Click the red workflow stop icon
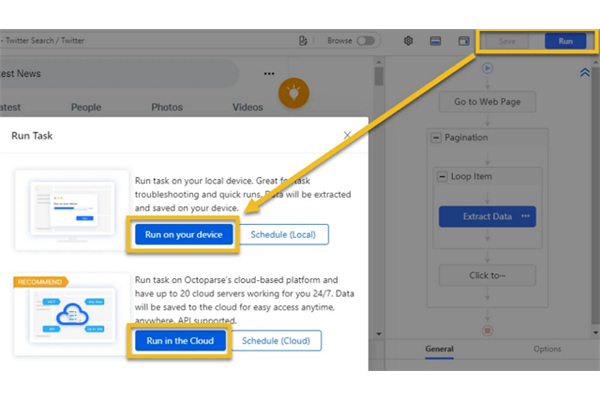Viewport: 600px width, 400px height. click(487, 330)
